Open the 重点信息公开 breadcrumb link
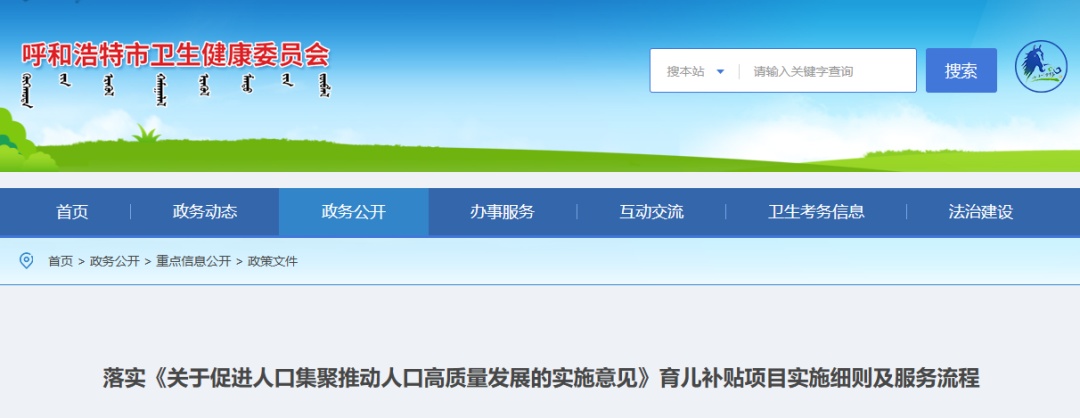The width and height of the screenshot is (1080, 418). coord(193,261)
